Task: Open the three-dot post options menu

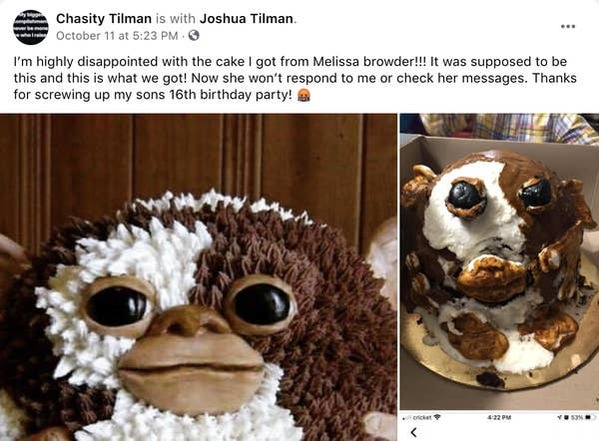Action: click(568, 26)
